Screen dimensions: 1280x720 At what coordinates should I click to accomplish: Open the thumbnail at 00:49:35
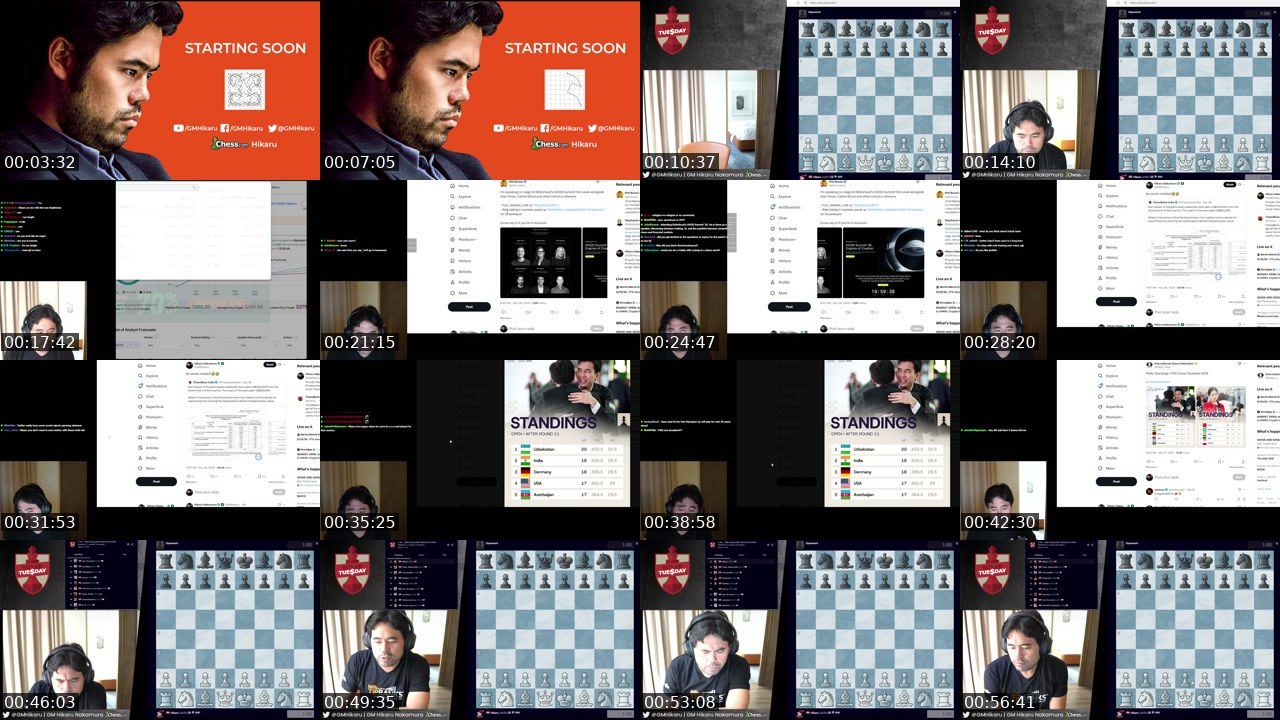click(x=480, y=630)
